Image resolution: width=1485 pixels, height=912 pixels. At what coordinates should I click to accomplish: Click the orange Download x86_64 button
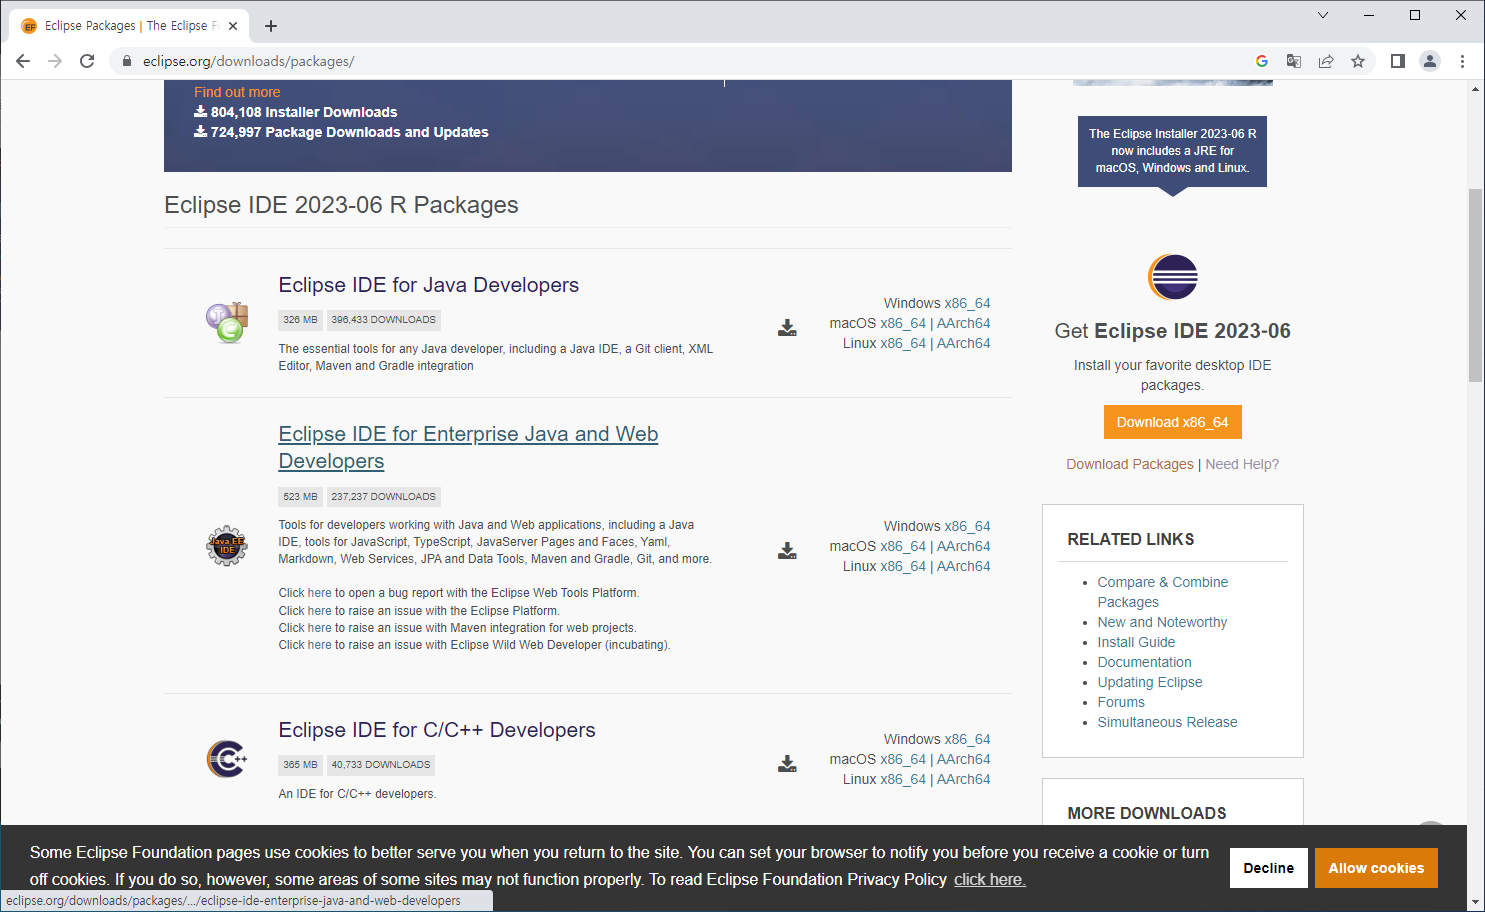(x=1172, y=422)
